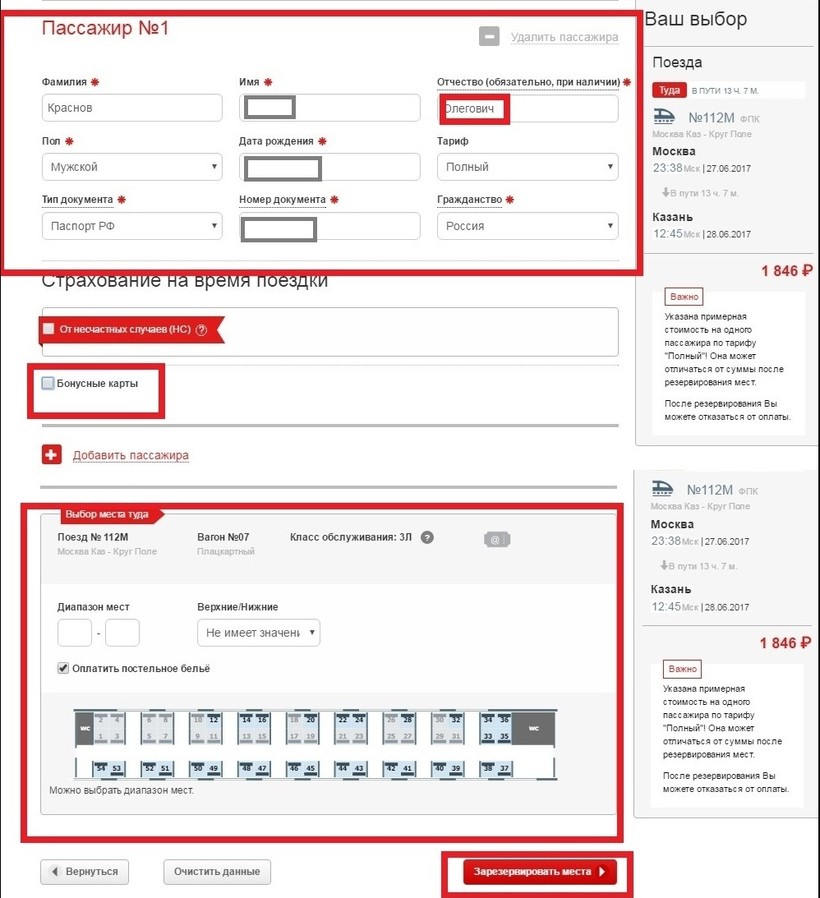Click the Очистить данные button
Screen dimensions: 820x898
coord(217,872)
